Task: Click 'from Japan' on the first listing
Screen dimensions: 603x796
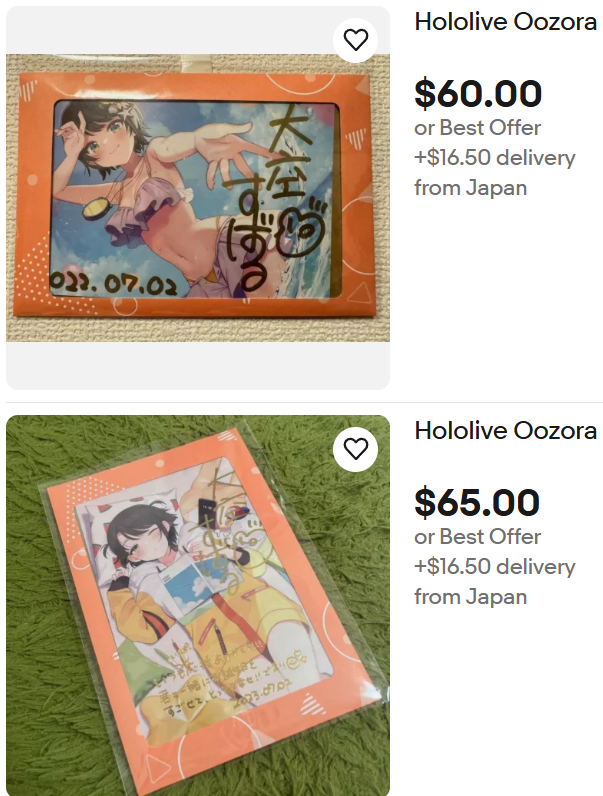Action: (x=471, y=188)
